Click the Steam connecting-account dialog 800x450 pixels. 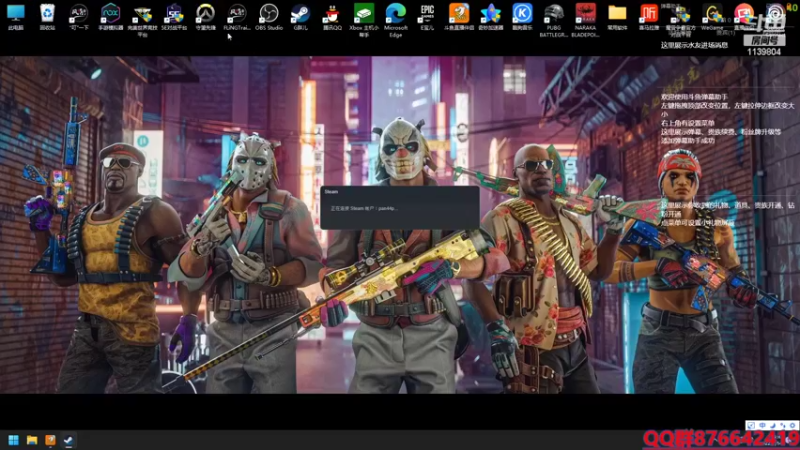point(399,208)
